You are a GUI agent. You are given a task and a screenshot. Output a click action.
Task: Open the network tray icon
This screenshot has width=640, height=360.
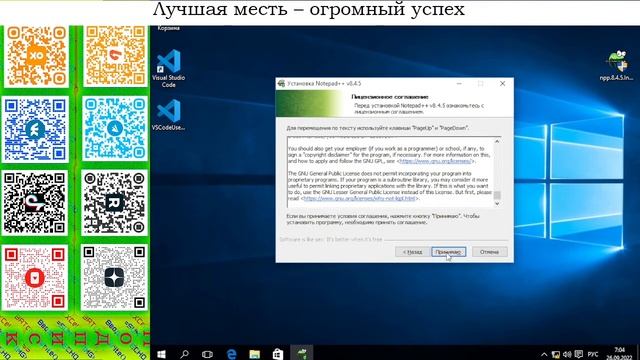pyautogui.click(x=556, y=354)
